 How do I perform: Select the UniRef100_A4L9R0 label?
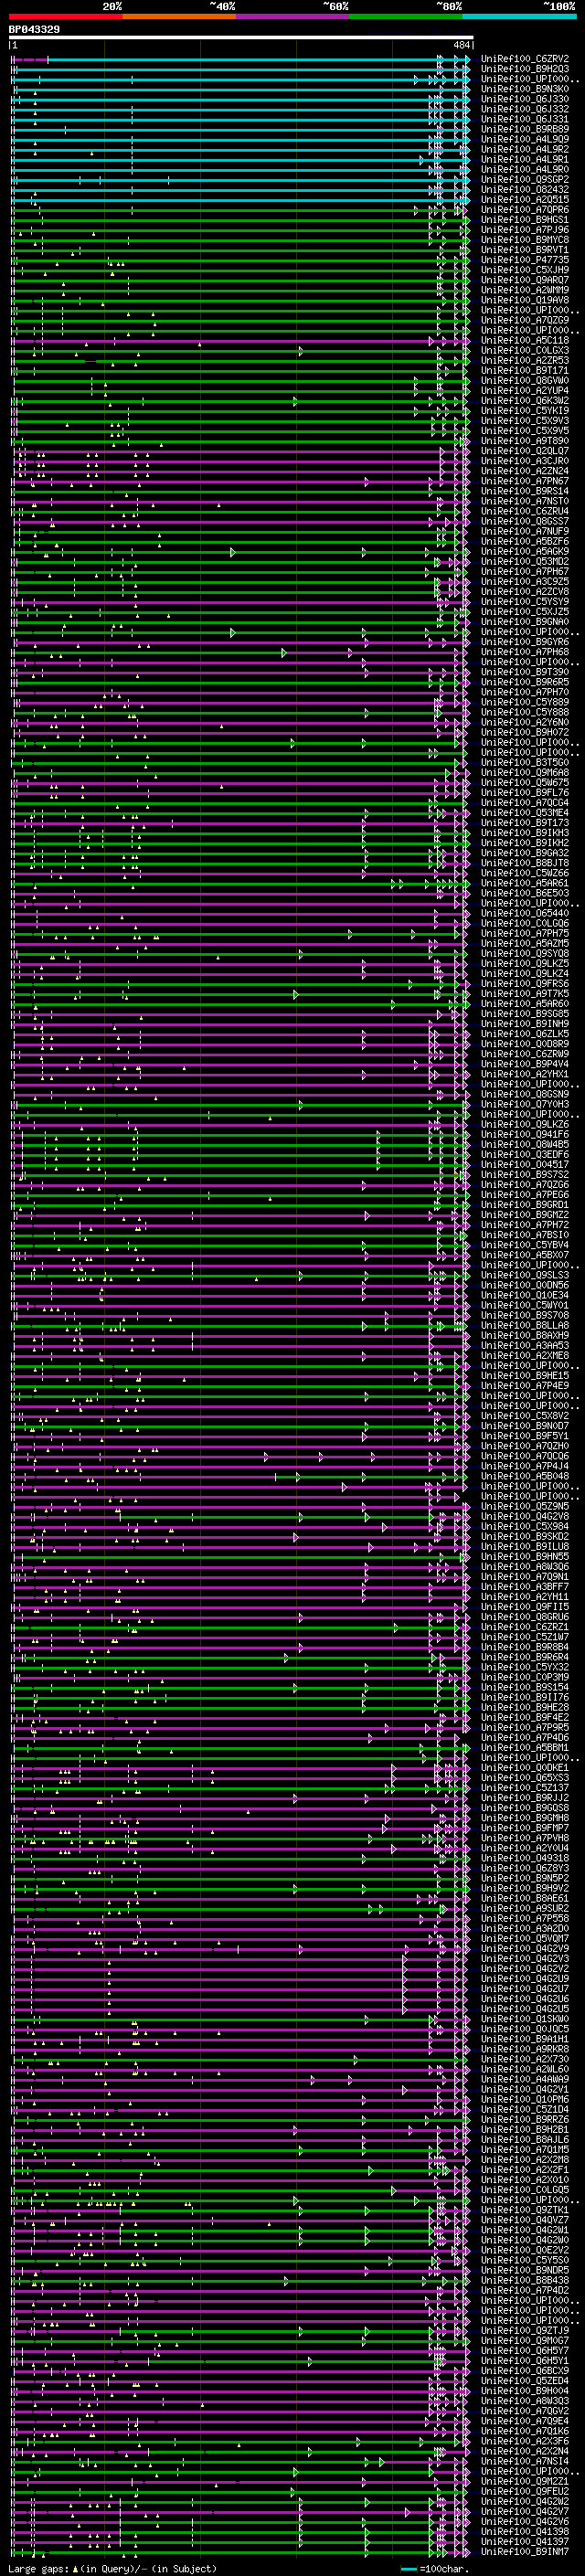[x=525, y=169]
